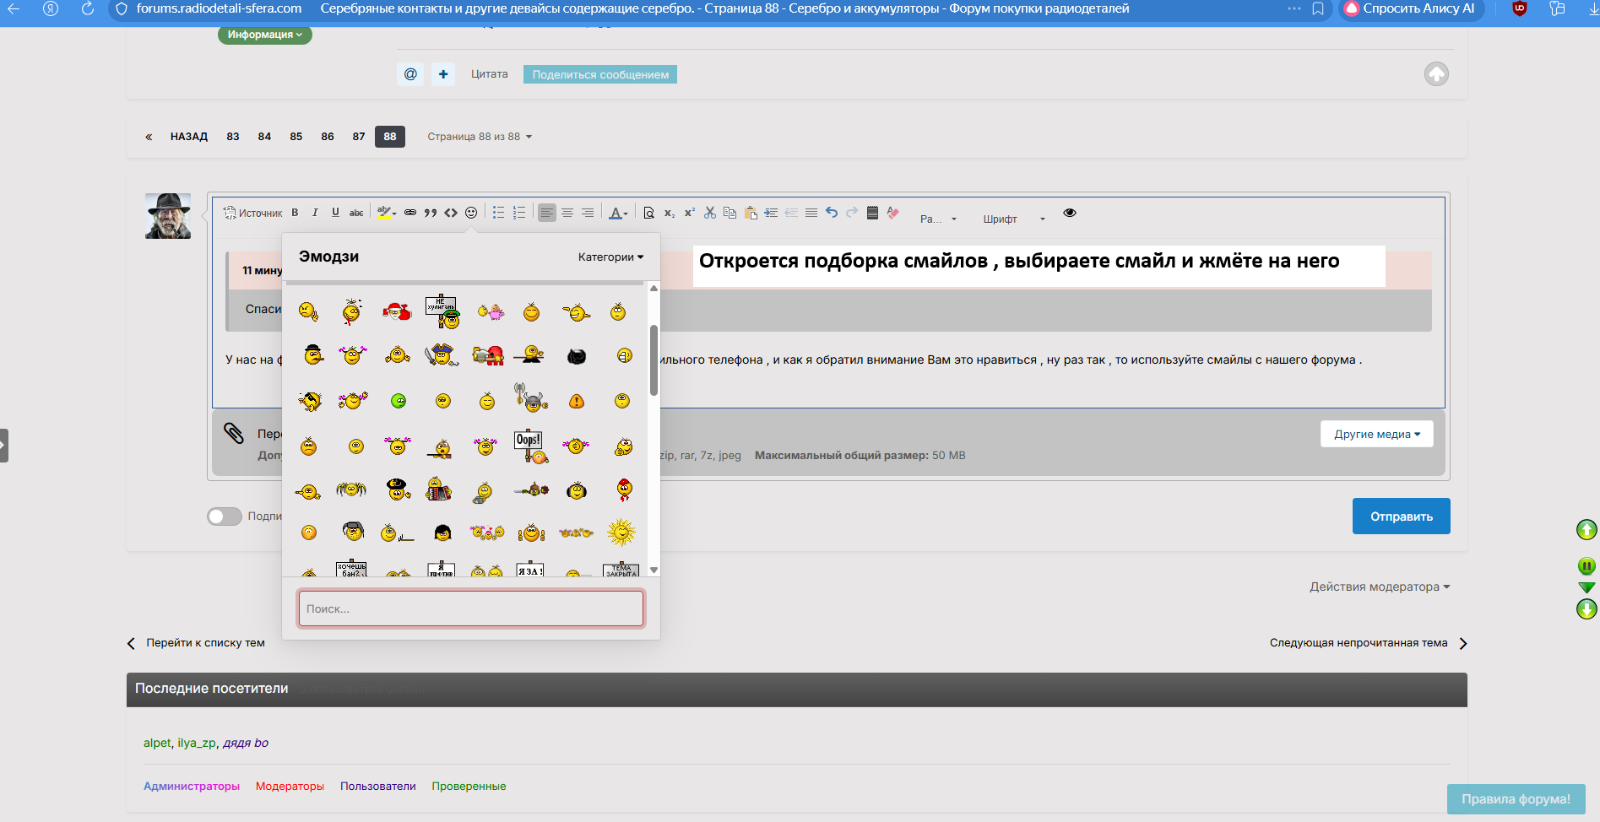The image size is (1600, 822).
Task: Toggle the subscribe switch below the editor
Action: 224,516
